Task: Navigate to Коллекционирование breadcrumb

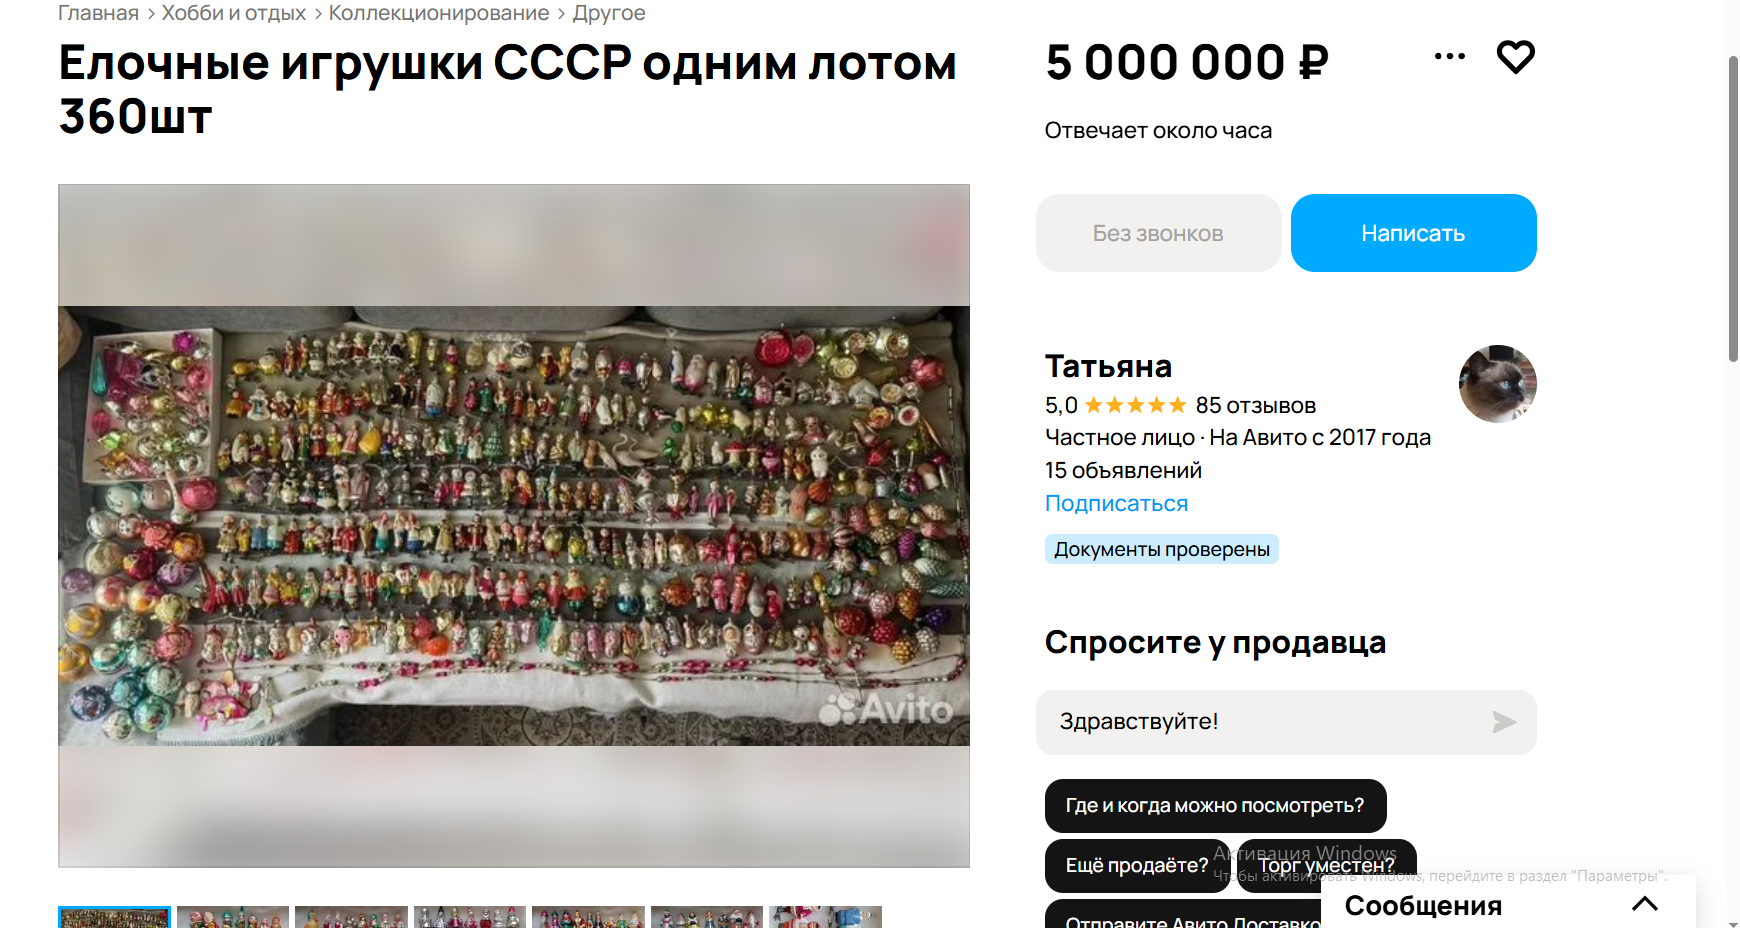Action: click(x=439, y=13)
